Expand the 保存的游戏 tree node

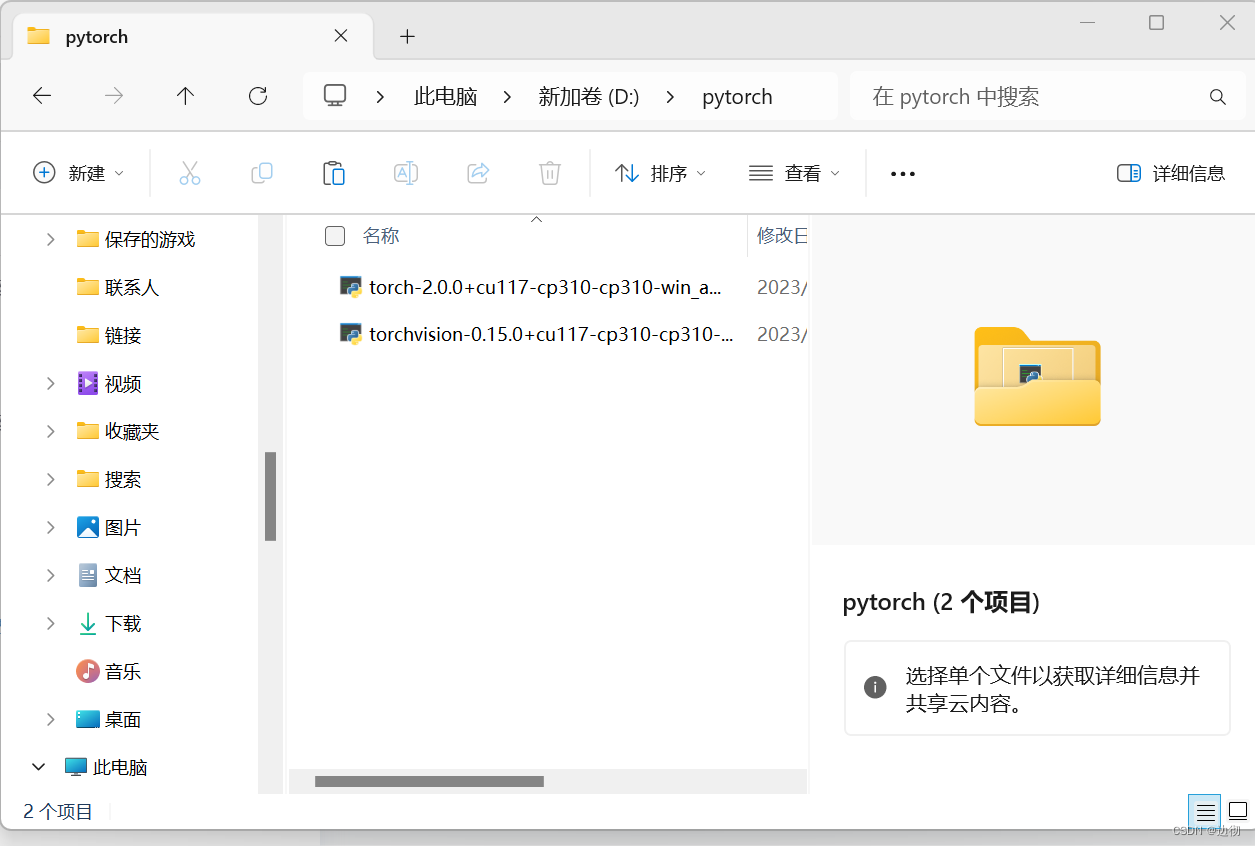51,239
